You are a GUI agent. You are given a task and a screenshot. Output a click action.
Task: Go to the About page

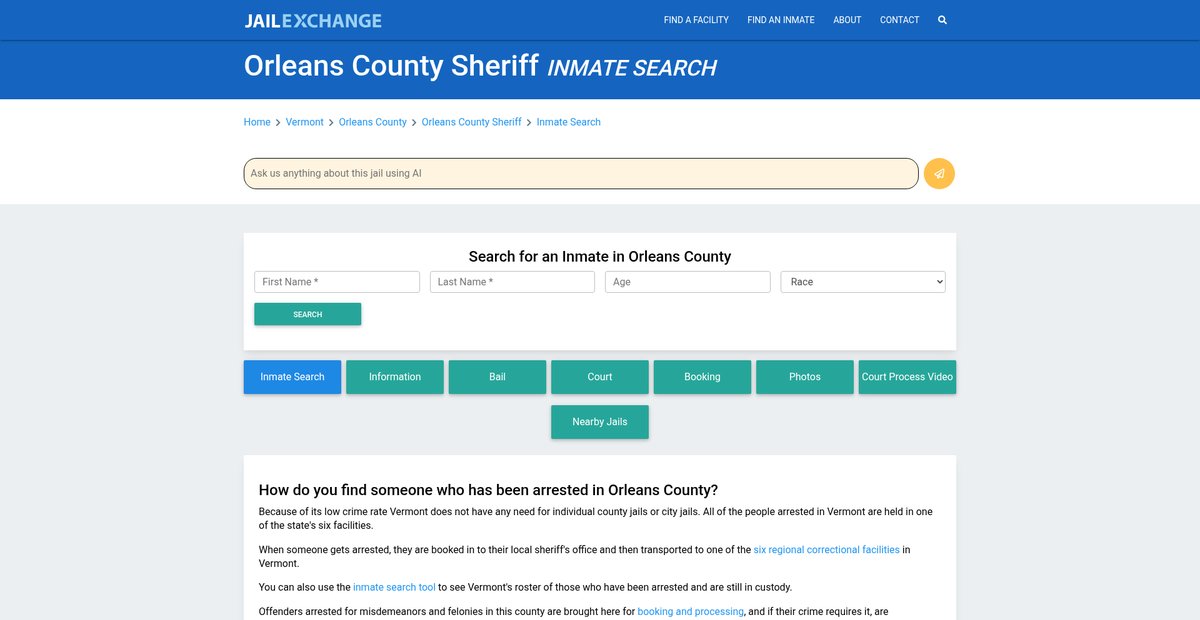point(847,20)
